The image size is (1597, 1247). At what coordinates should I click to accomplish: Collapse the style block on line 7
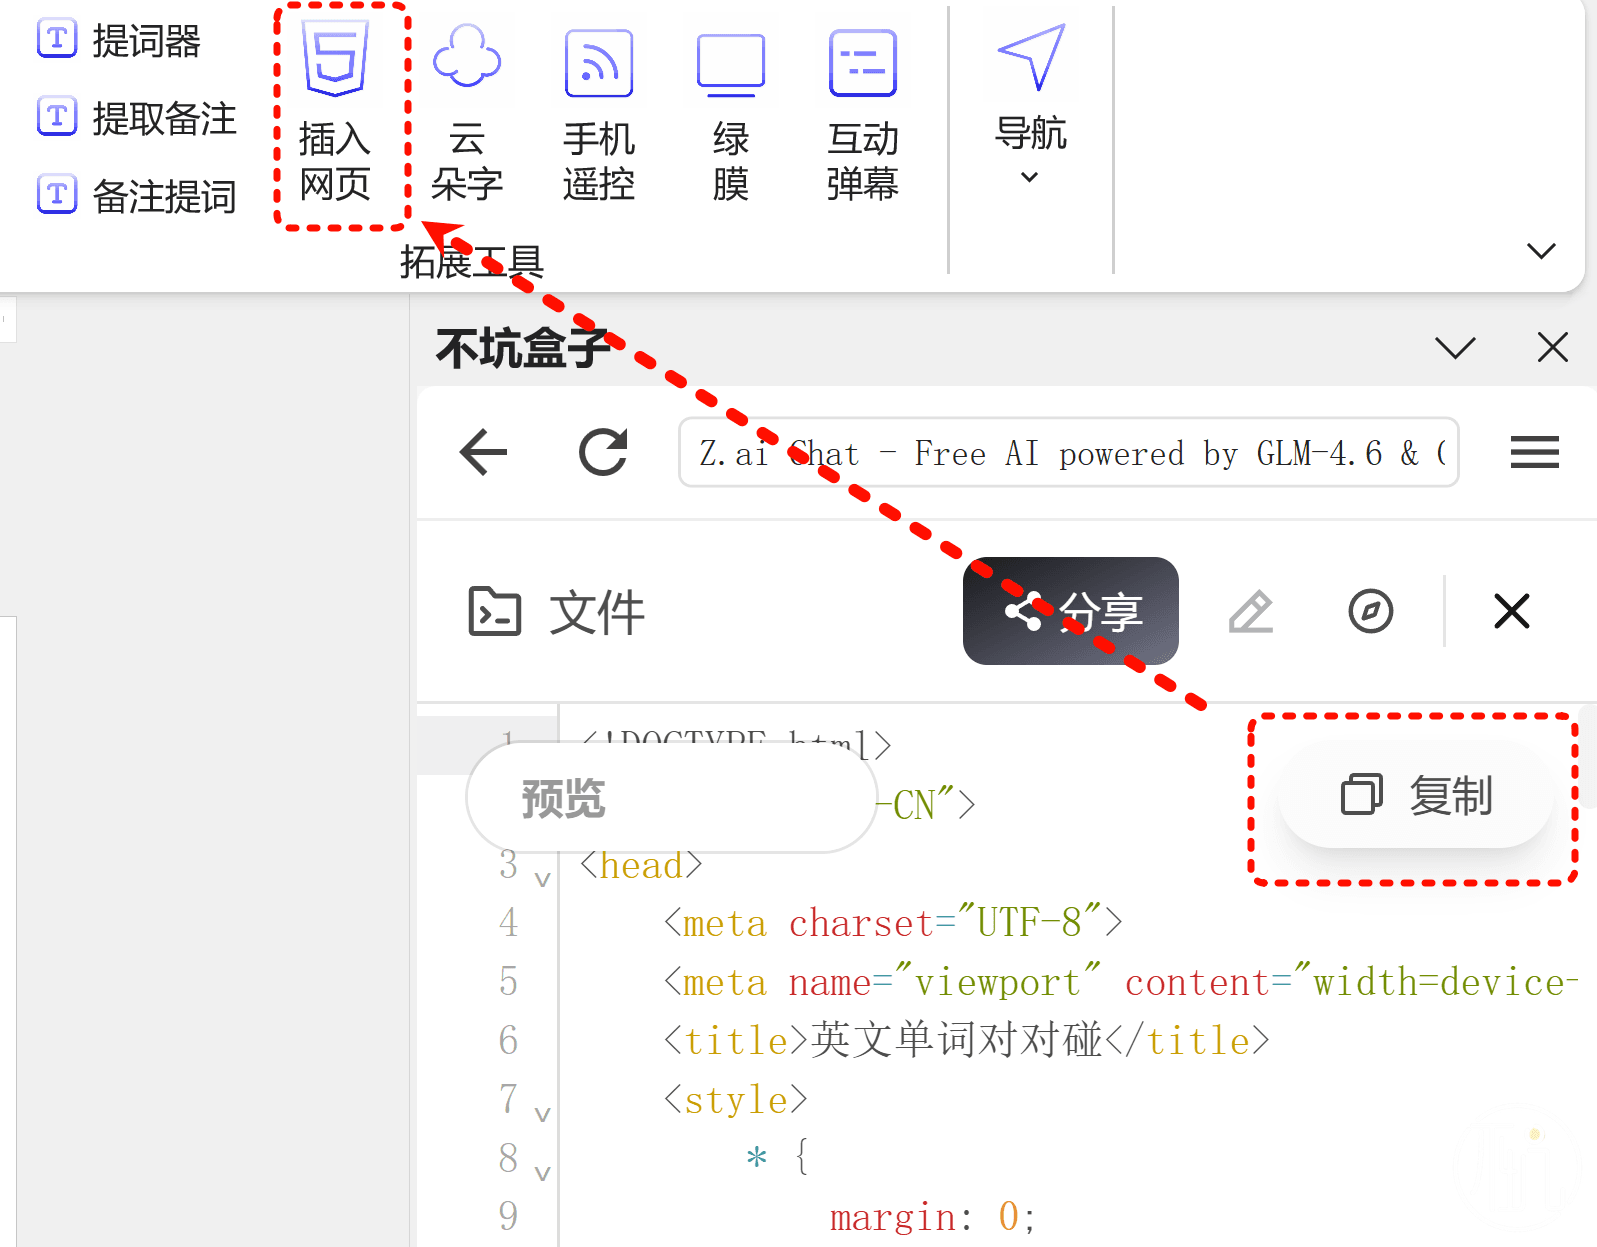click(x=542, y=1114)
